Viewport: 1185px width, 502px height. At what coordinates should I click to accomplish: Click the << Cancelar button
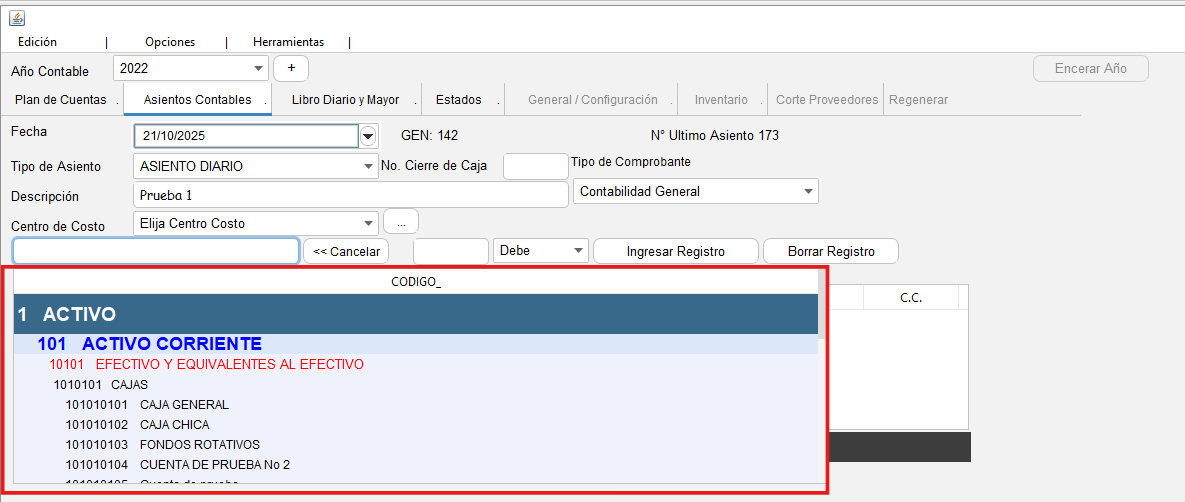click(346, 251)
